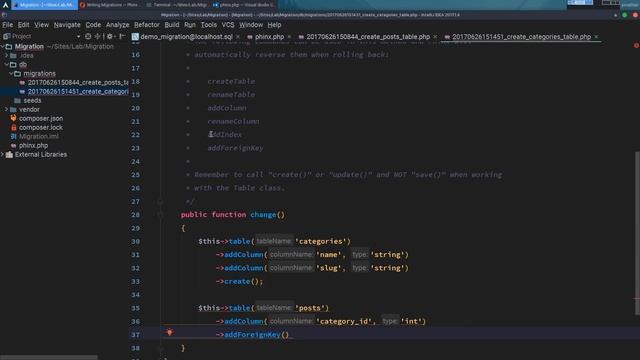
Task: Expand the .idea folder
Action: click(x=7, y=56)
